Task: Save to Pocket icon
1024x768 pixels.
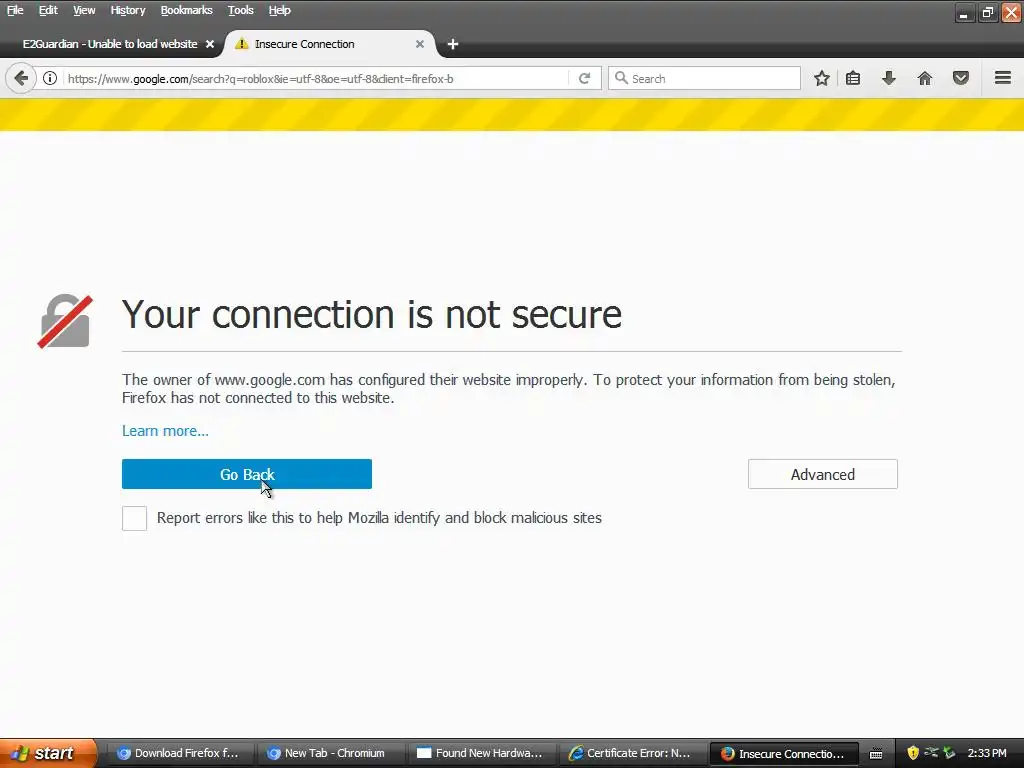Action: (961, 78)
